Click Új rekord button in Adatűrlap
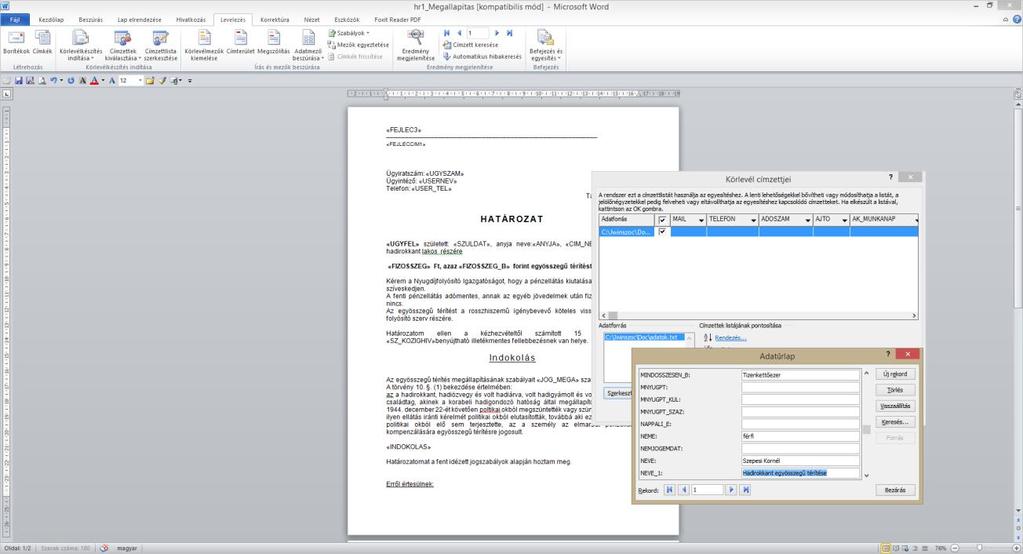Viewport: 1023px width, 554px height. point(894,374)
